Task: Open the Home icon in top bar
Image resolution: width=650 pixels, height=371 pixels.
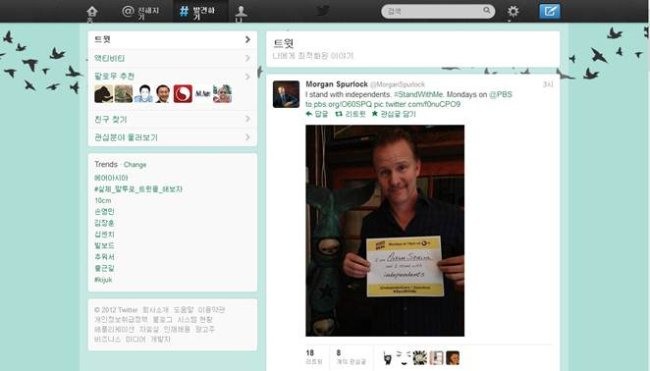Action: pyautogui.click(x=92, y=12)
